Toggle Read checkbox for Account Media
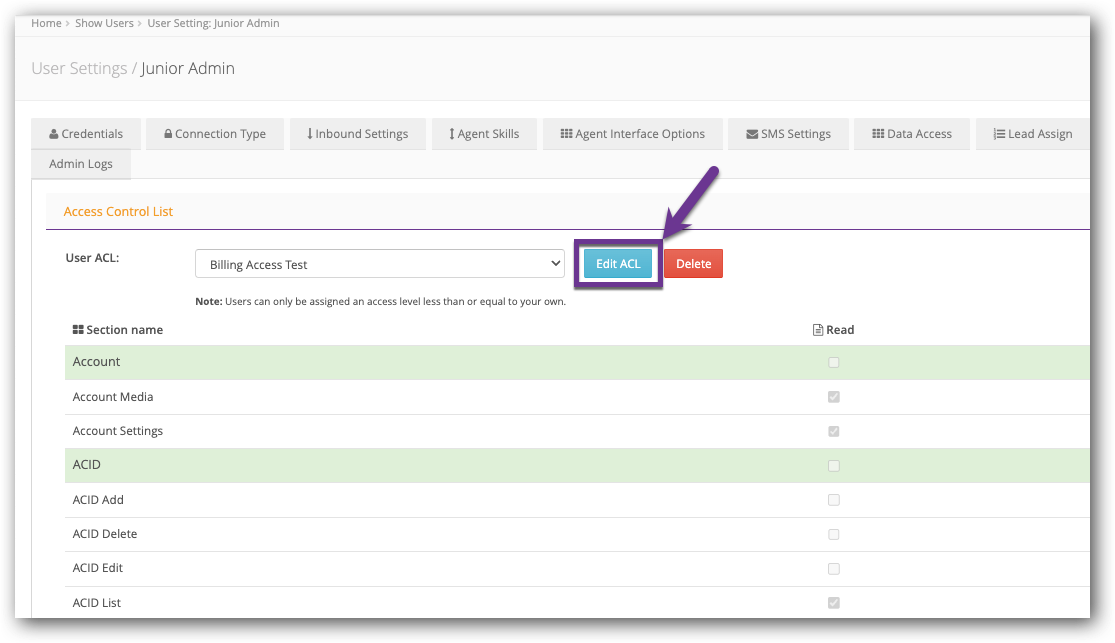Viewport: 1115px width, 643px height. coord(834,397)
